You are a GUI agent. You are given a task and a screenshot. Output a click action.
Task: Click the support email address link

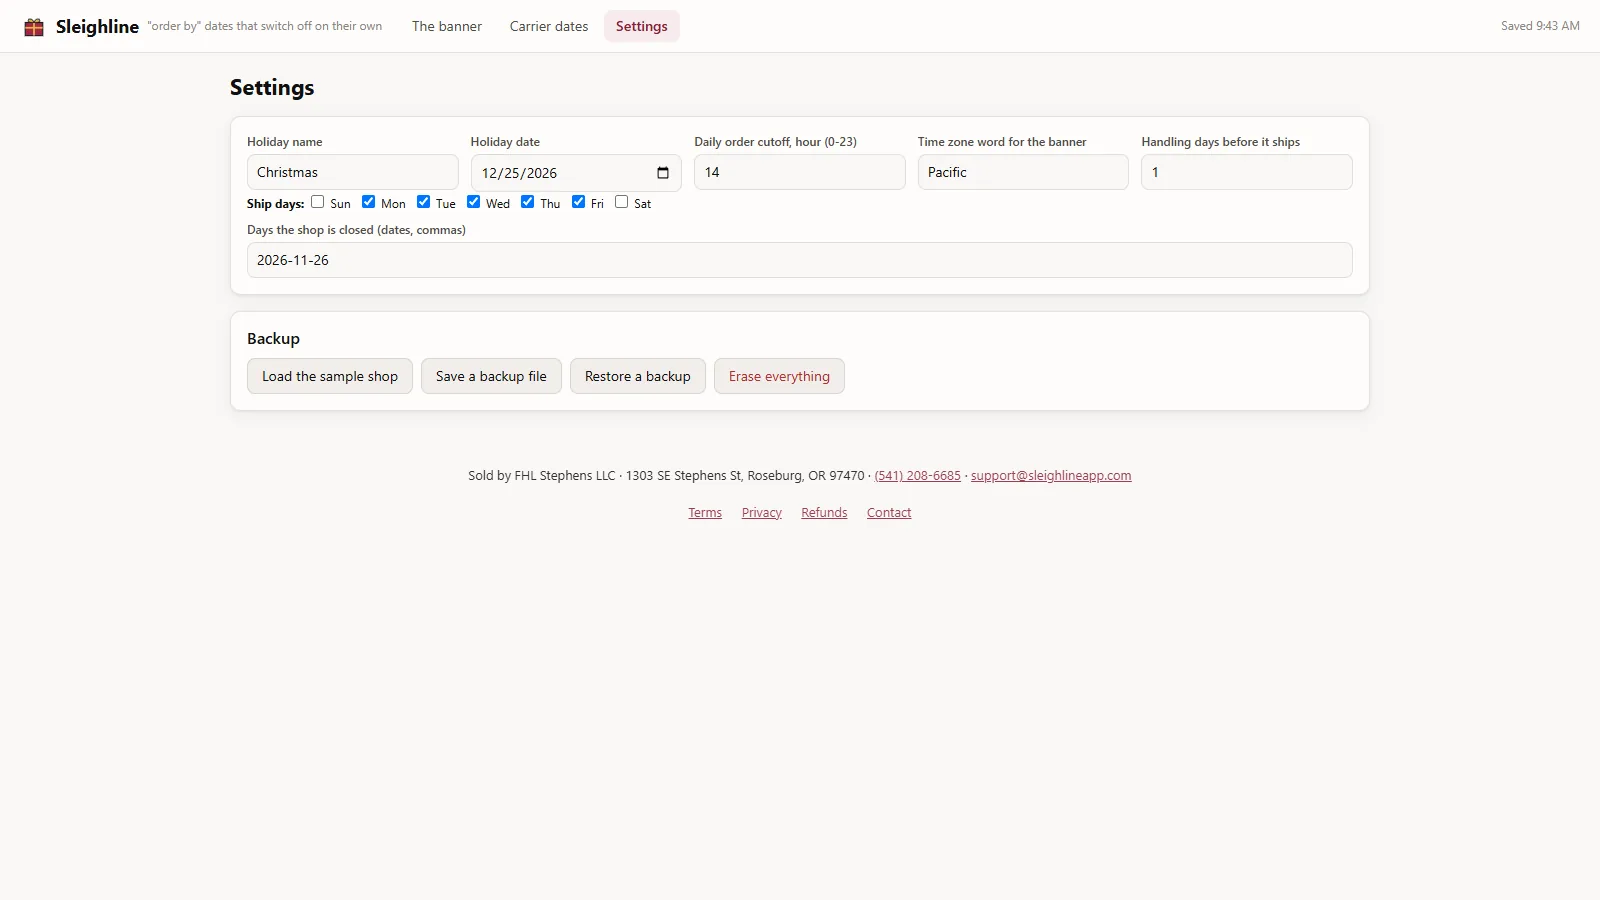[1051, 476]
